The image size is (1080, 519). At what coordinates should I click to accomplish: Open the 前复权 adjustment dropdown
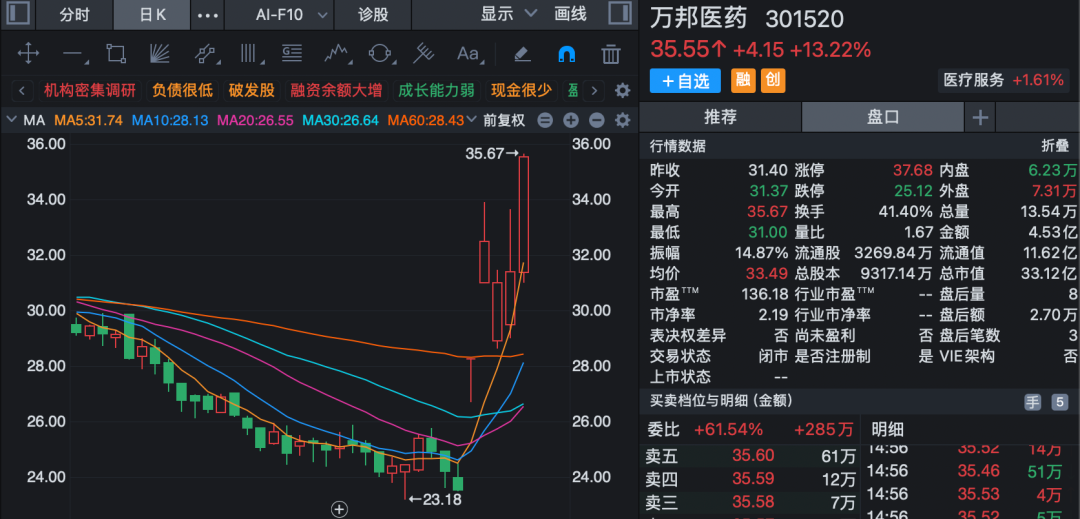click(x=503, y=120)
